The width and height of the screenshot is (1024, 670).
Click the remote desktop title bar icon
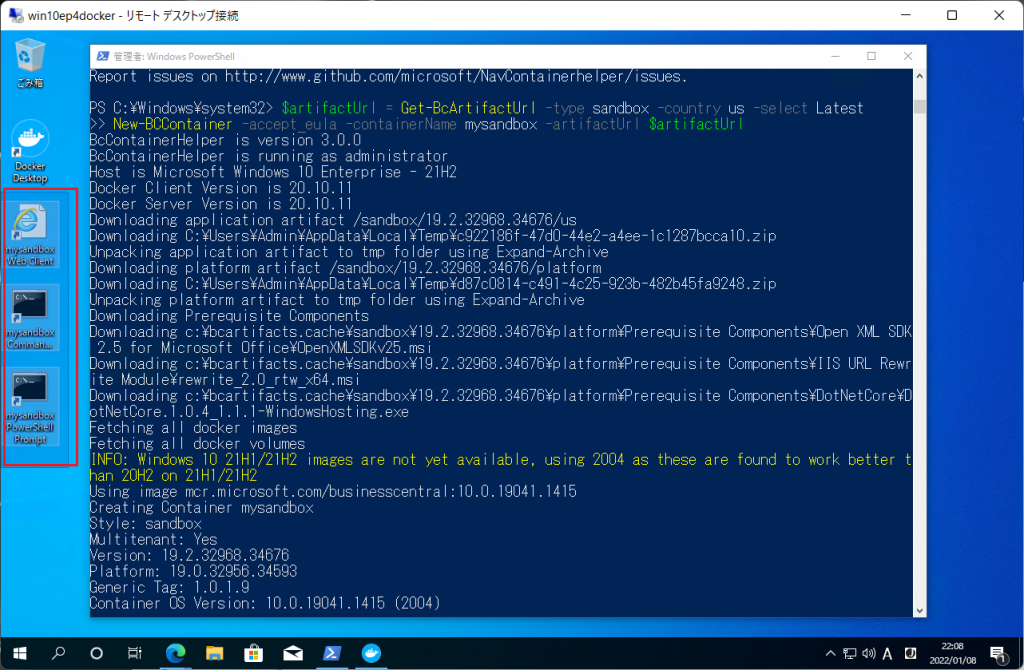pyautogui.click(x=16, y=15)
